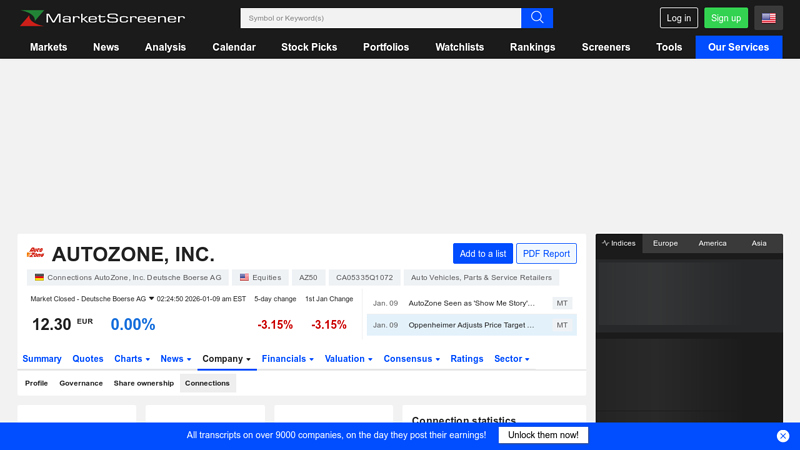Expand the Company dropdown tab
This screenshot has height=450, width=800.
coord(227,359)
